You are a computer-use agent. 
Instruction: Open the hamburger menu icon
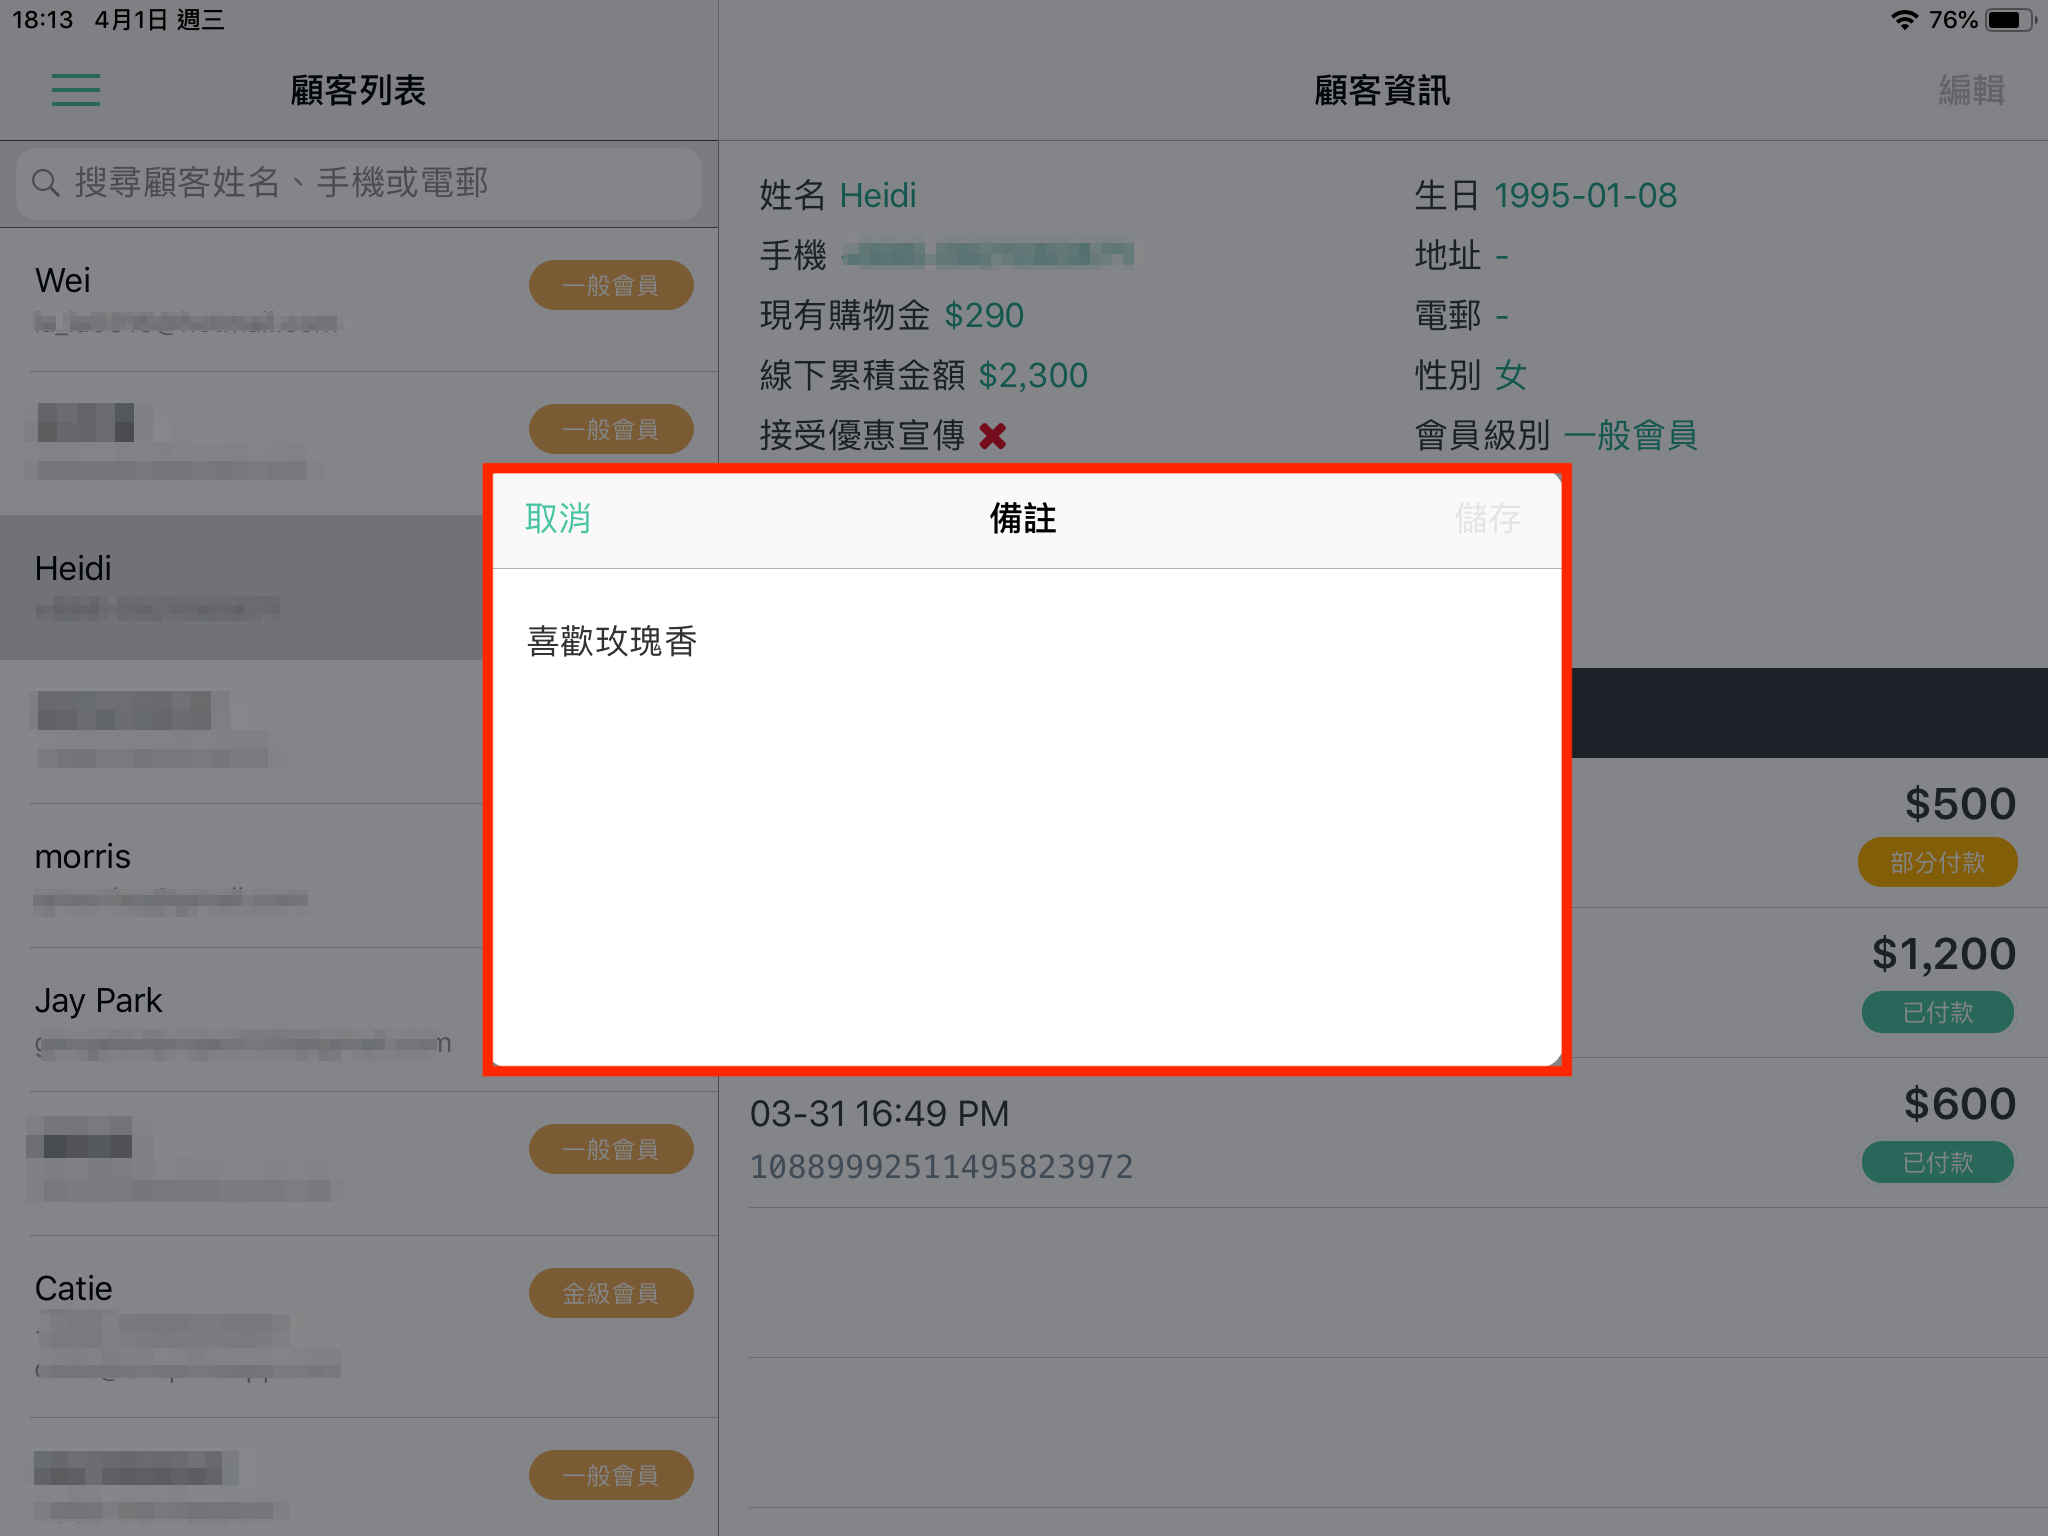[x=76, y=90]
